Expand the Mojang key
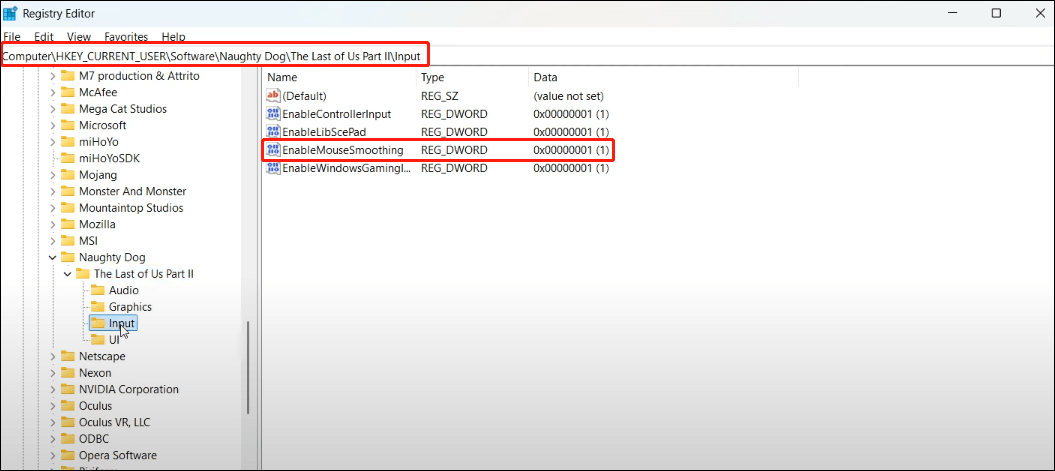Viewport: 1055px width, 471px height. [x=52, y=175]
